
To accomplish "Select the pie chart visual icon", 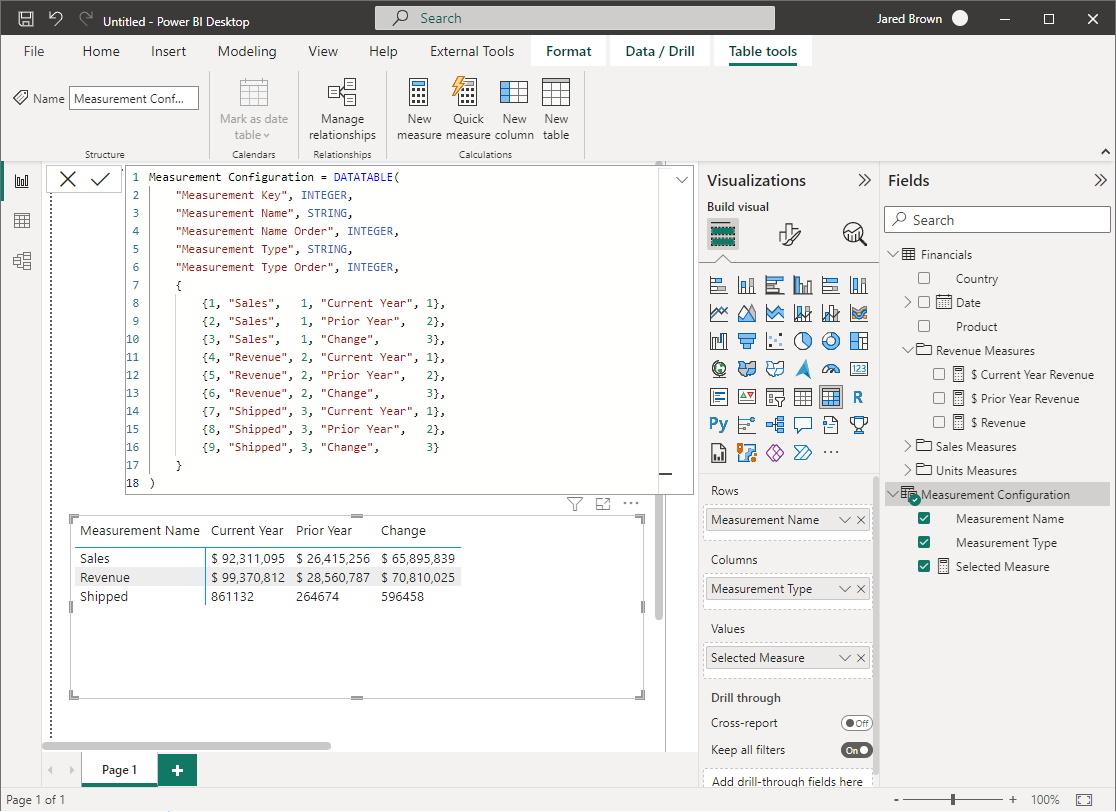I will coord(803,341).
